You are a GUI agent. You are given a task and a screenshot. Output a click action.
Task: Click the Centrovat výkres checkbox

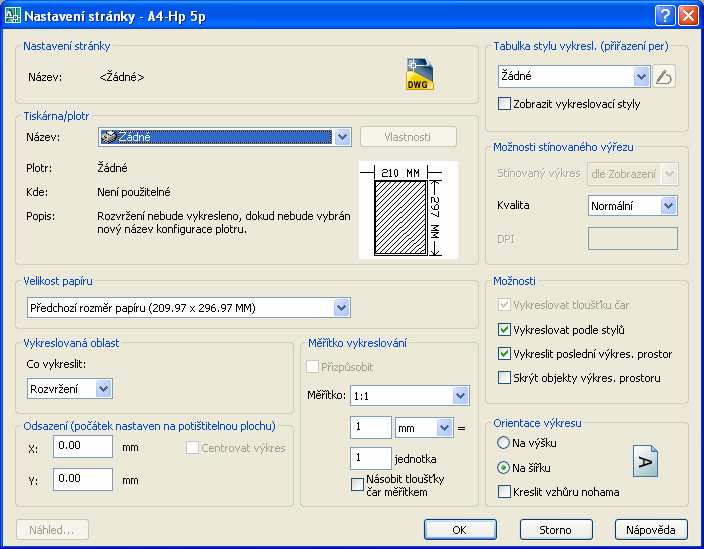pyautogui.click(x=192, y=448)
